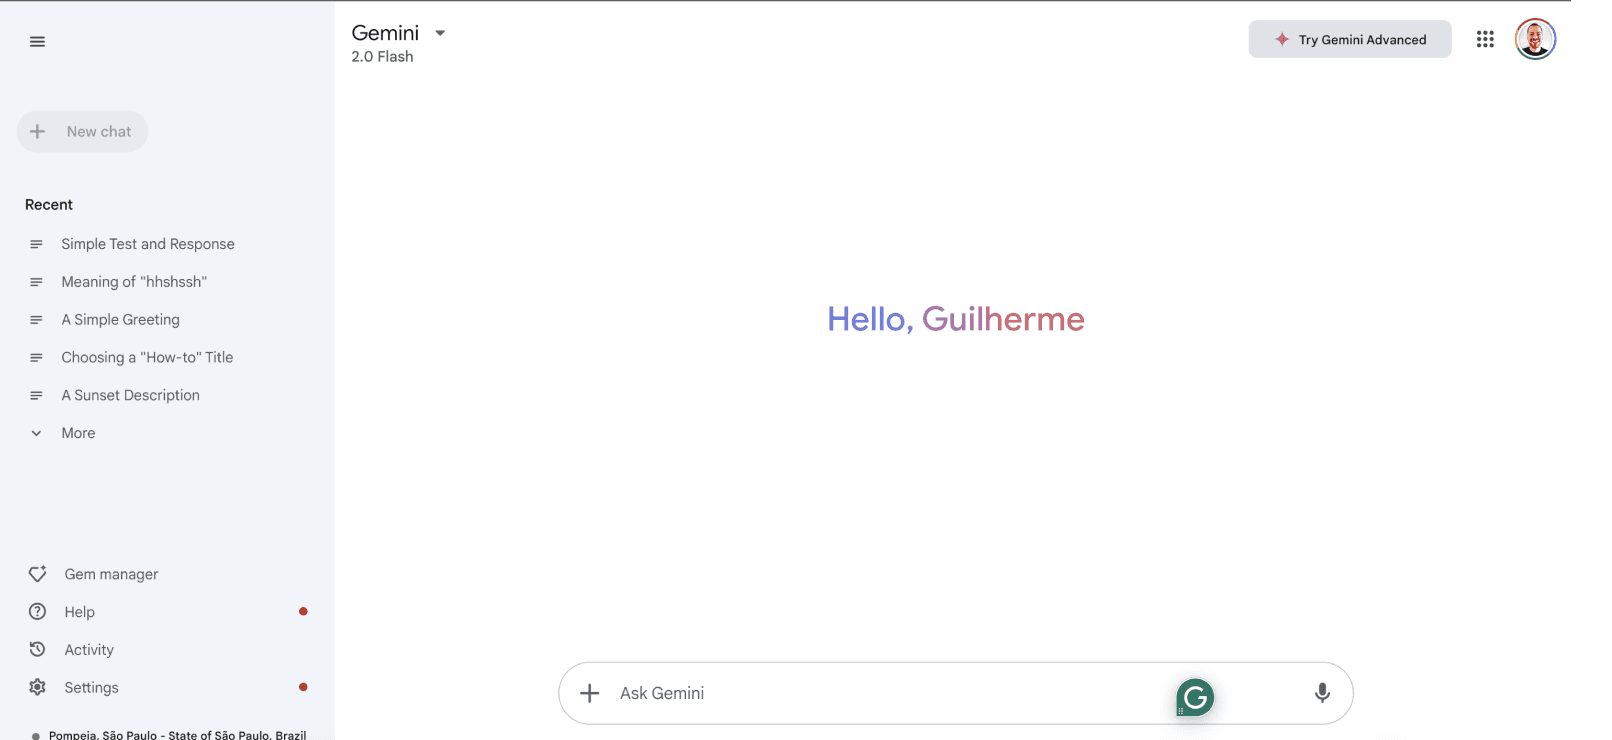Open the Activity menu item
1612x740 pixels.
tap(89, 650)
